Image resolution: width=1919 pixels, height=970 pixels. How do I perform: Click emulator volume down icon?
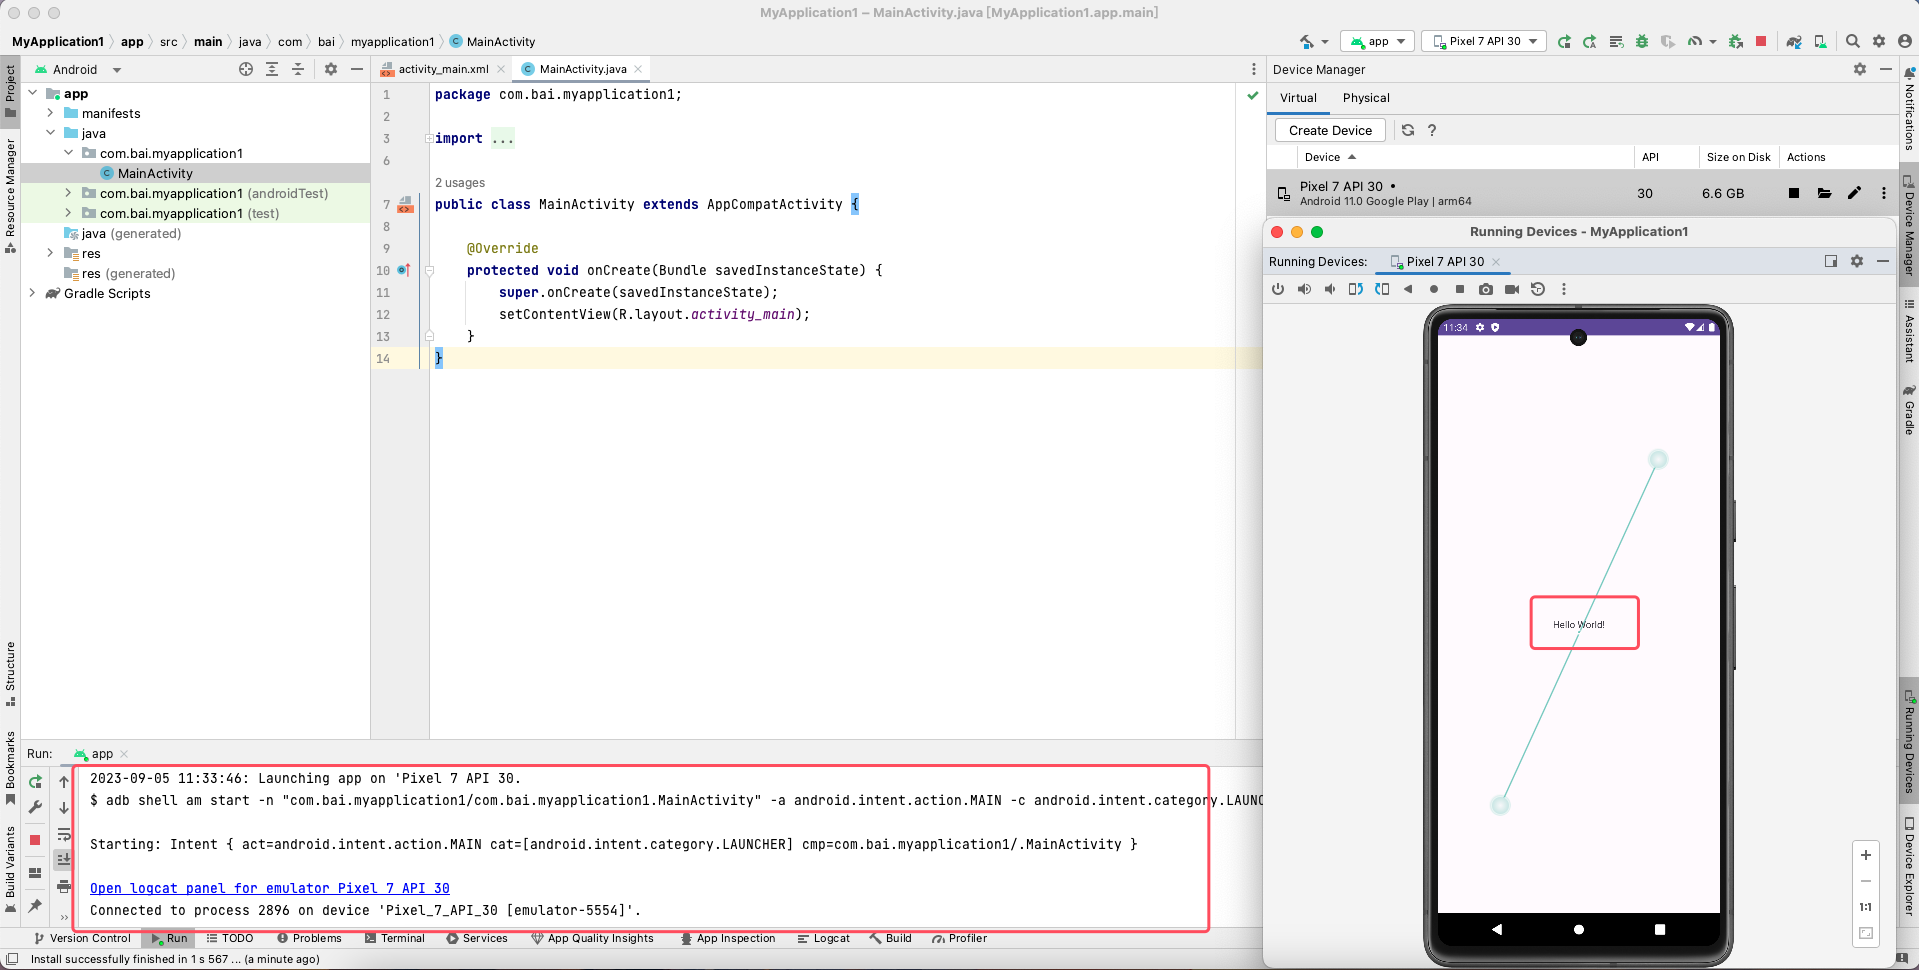(x=1330, y=289)
